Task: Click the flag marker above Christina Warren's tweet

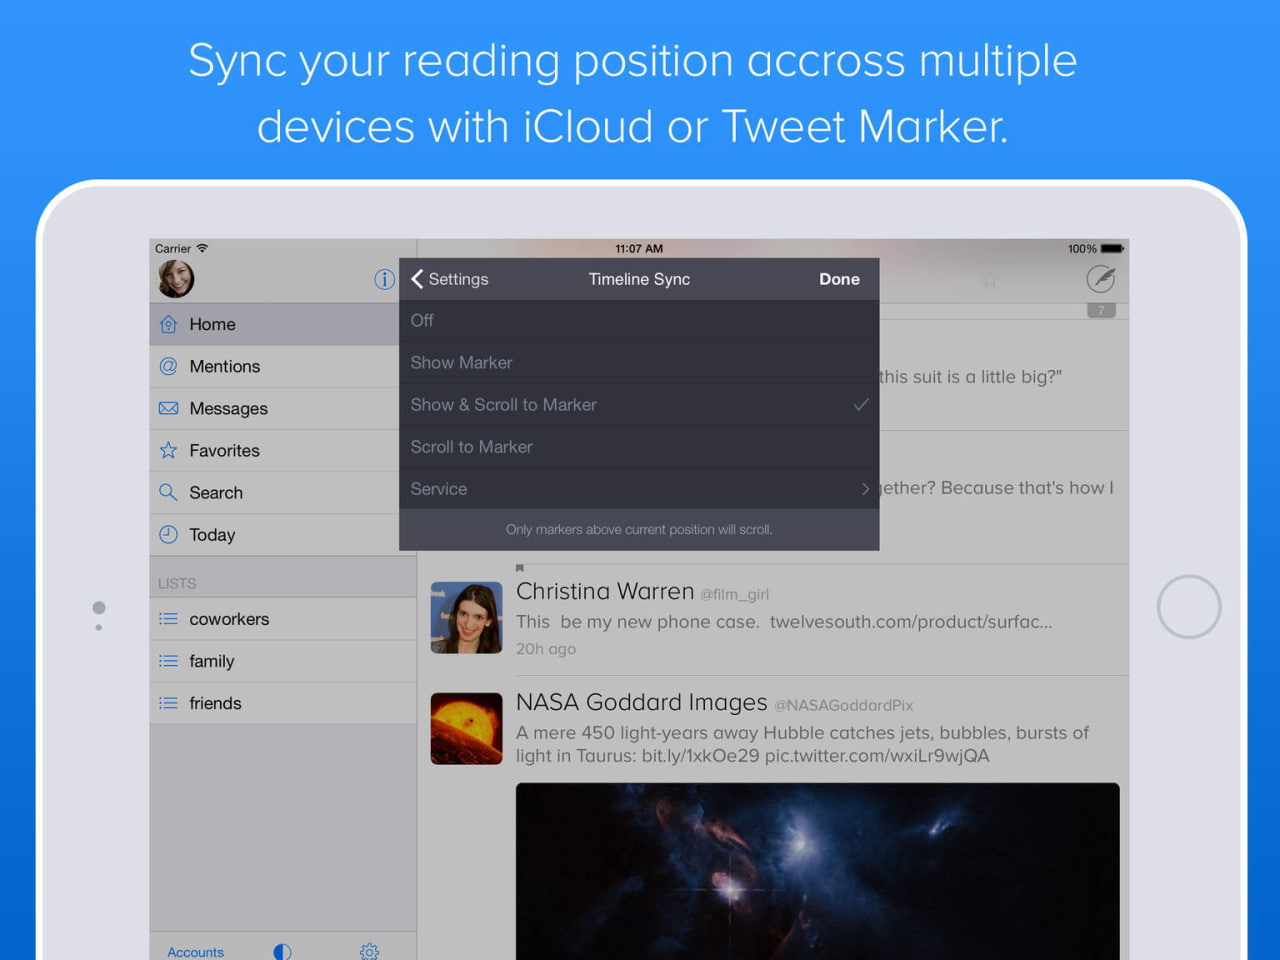Action: pyautogui.click(x=519, y=568)
